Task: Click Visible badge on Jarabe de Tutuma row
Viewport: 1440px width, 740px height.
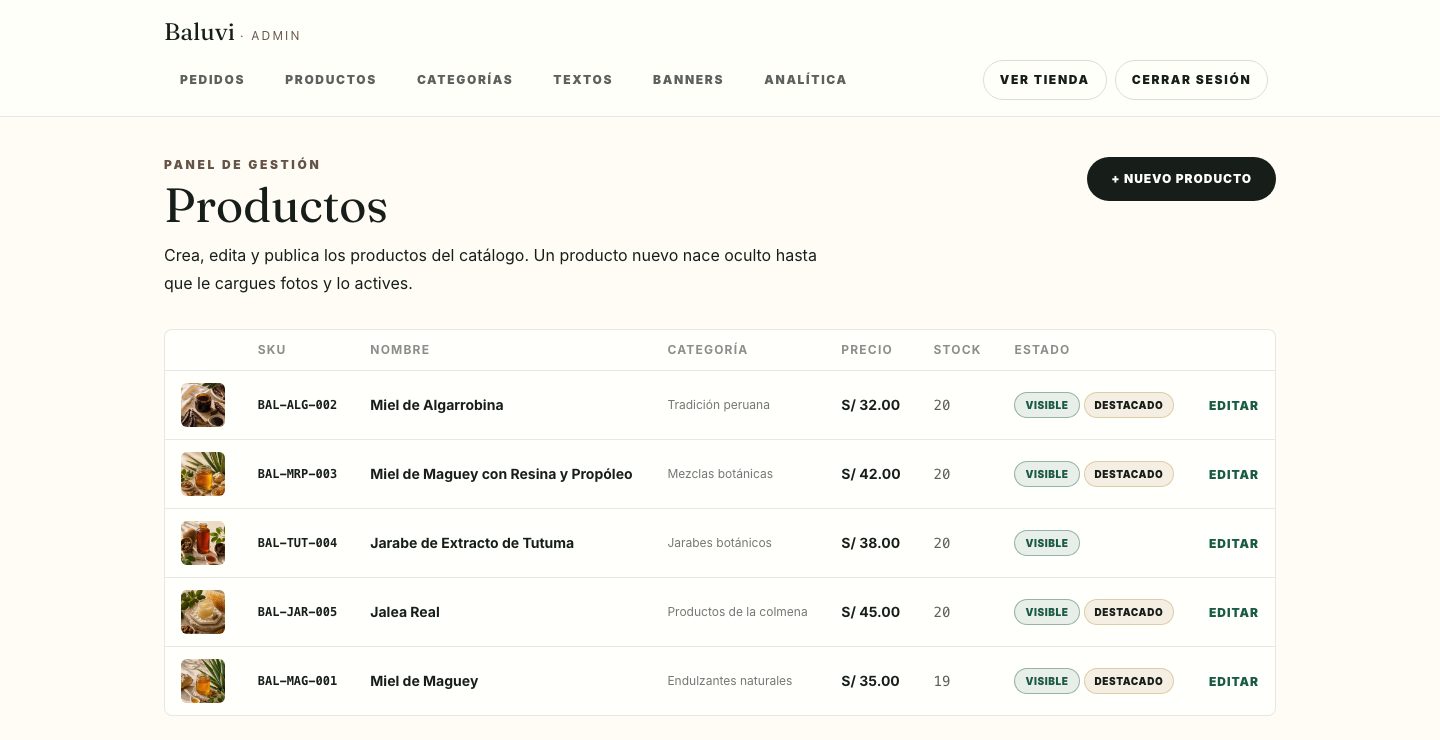Action: pos(1047,543)
